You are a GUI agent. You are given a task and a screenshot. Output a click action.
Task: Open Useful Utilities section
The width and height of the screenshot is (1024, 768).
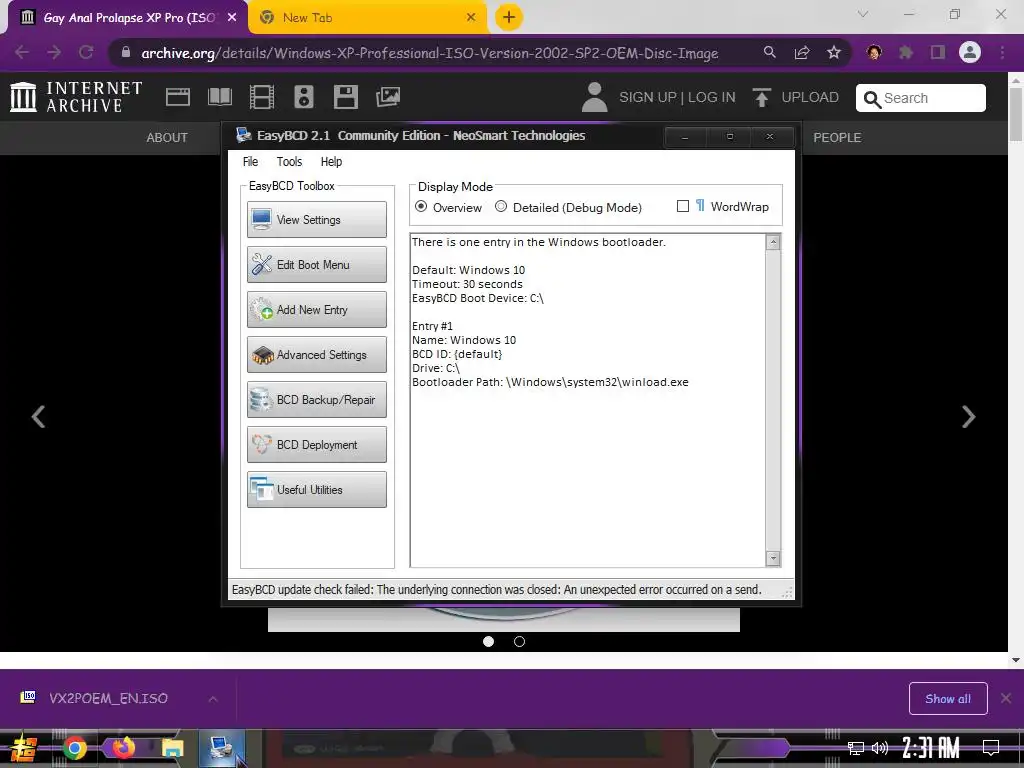click(317, 490)
